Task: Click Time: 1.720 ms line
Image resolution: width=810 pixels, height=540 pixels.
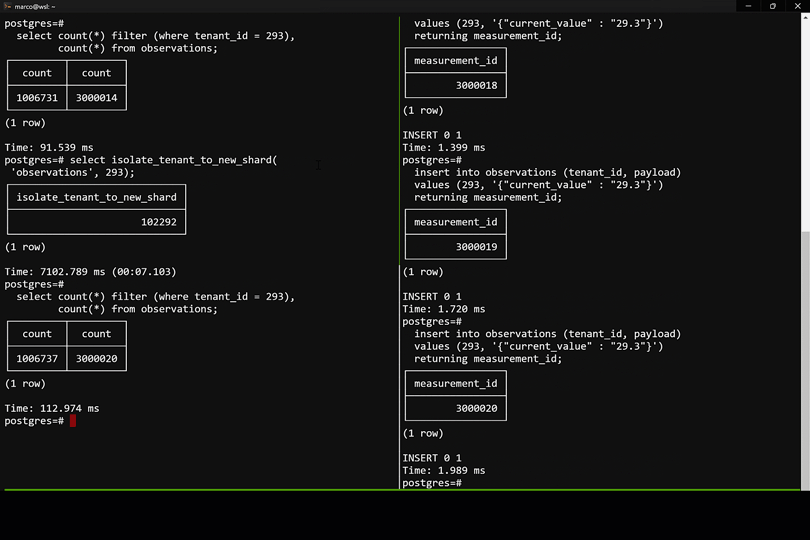Action: [444, 309]
